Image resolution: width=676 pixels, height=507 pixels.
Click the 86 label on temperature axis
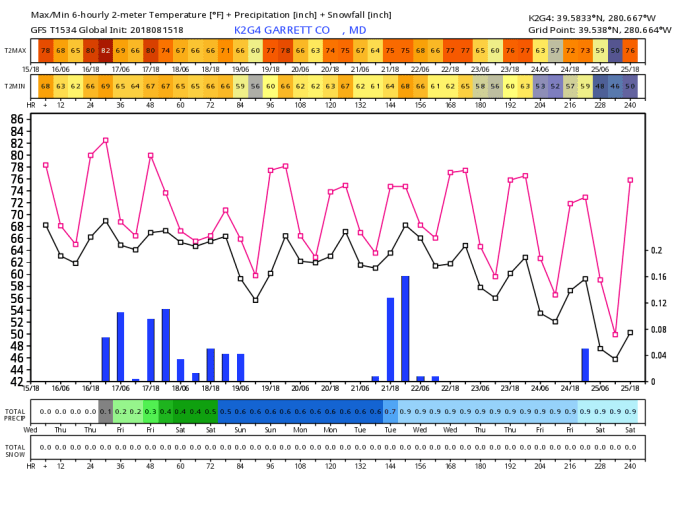(16, 119)
